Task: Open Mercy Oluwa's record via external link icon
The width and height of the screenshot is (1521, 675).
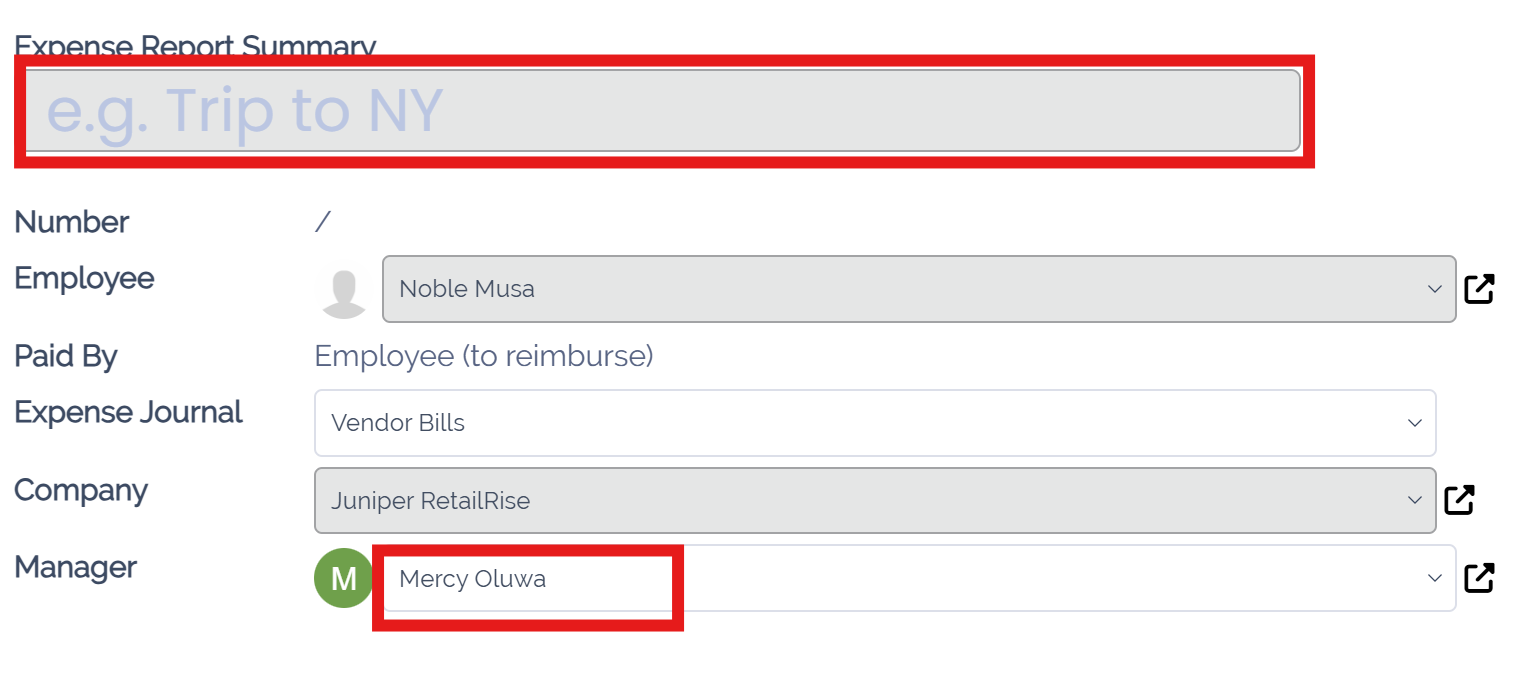Action: 1479,577
